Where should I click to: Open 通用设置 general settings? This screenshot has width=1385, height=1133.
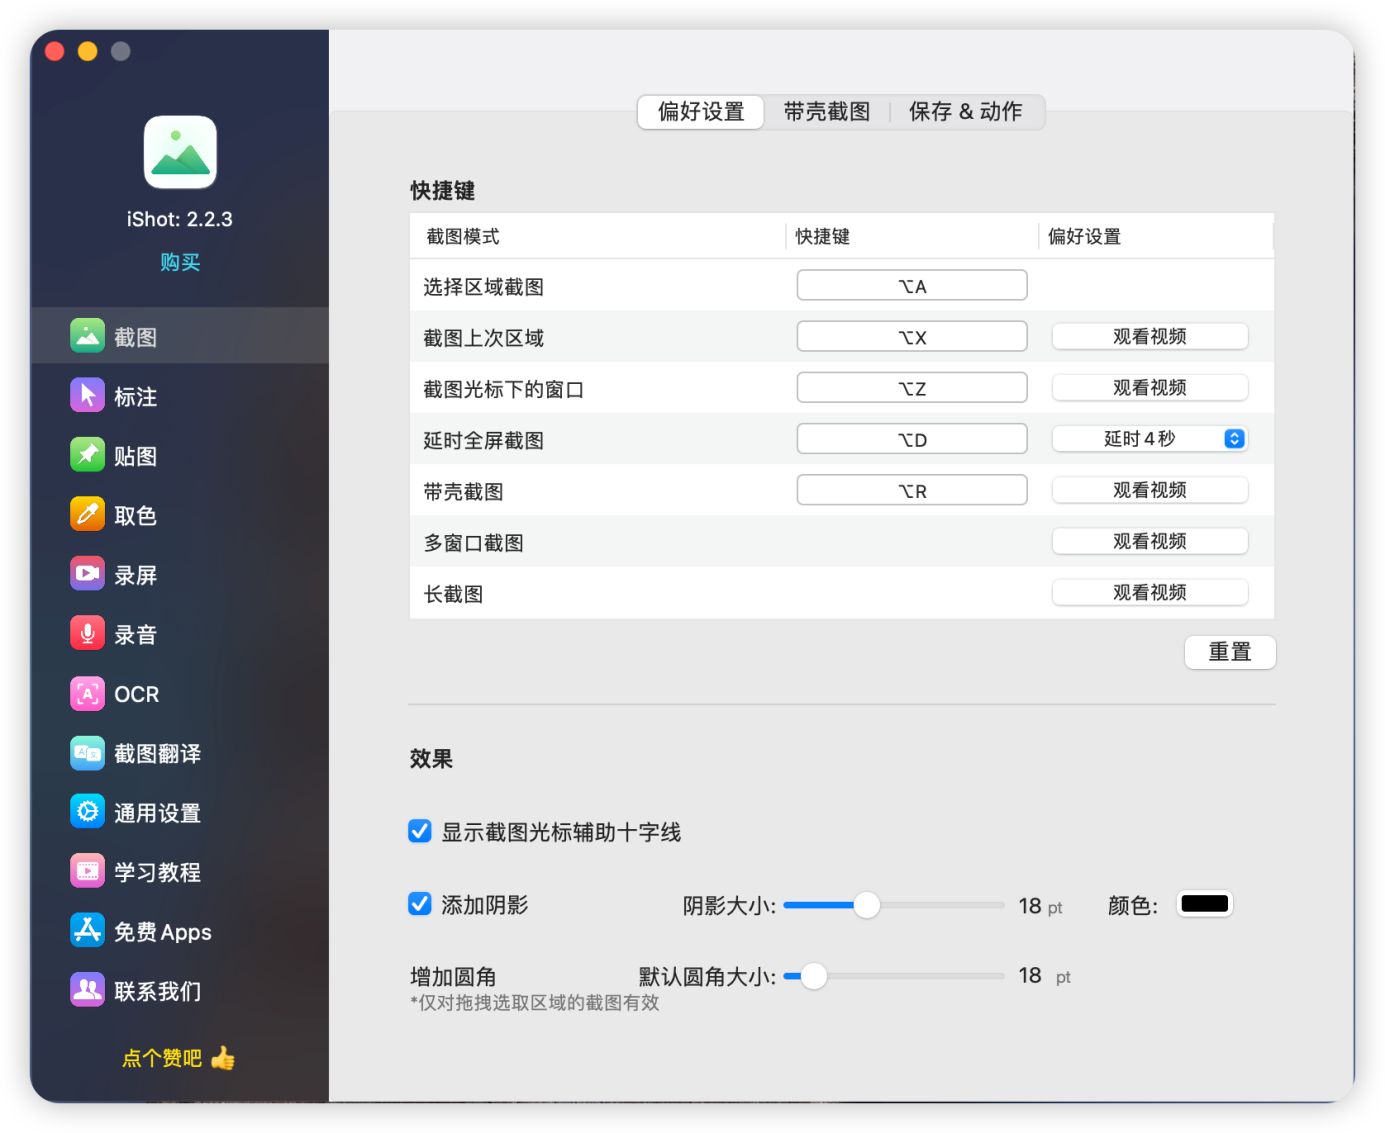138,812
